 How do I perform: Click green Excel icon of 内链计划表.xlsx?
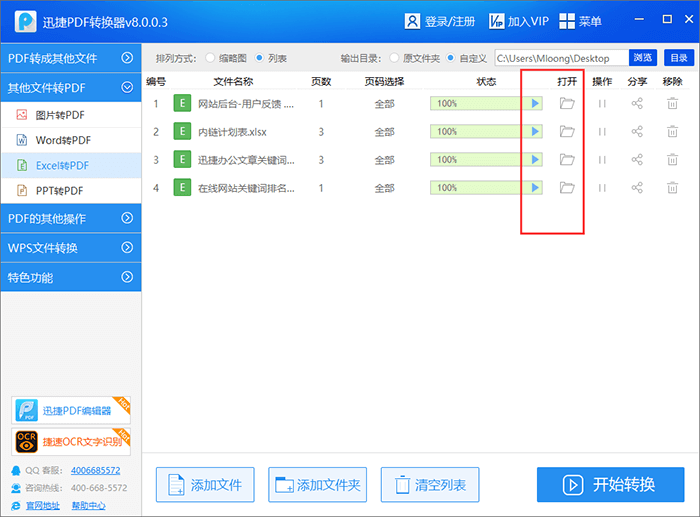(x=182, y=132)
